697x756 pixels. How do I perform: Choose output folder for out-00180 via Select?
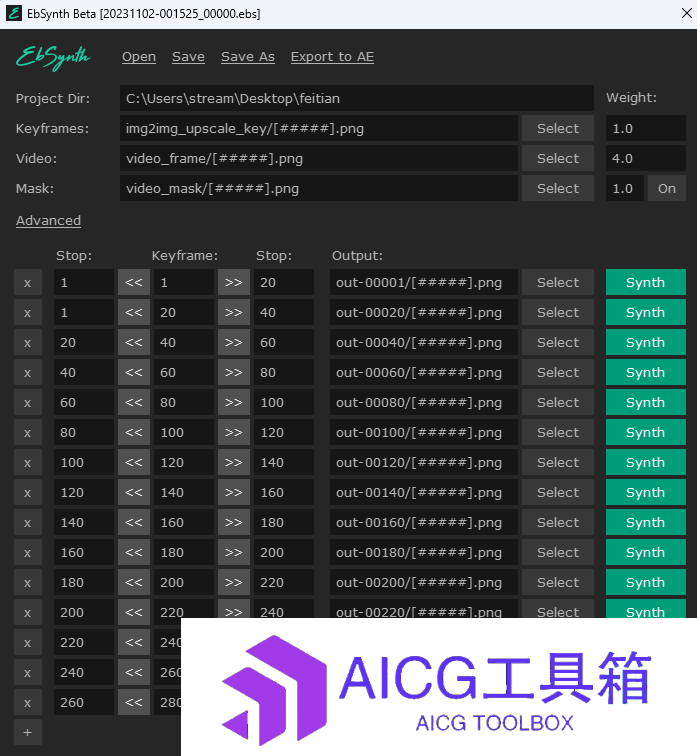click(558, 553)
